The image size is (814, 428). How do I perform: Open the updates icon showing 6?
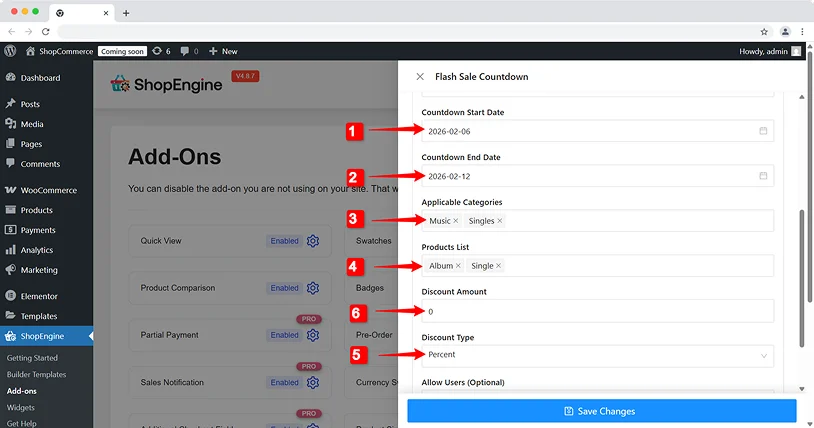click(161, 51)
